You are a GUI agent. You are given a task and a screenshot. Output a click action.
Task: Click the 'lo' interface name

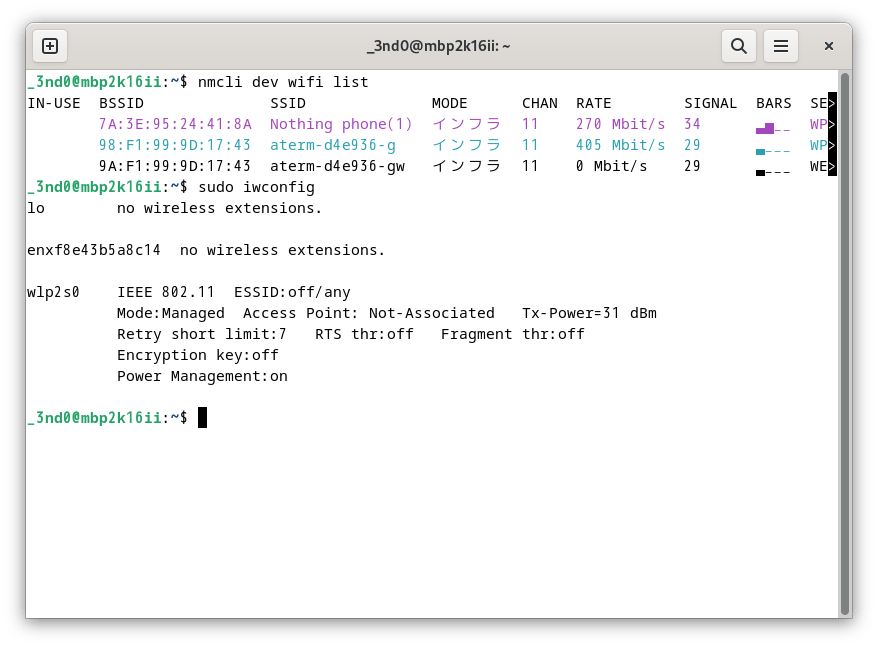(36, 208)
